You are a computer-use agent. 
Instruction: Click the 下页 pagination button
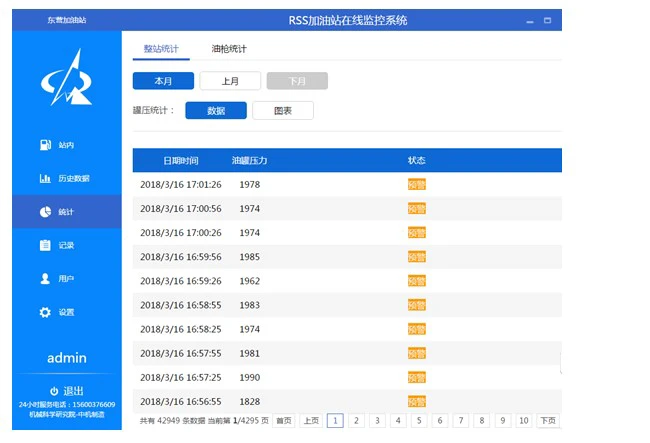tap(548, 421)
